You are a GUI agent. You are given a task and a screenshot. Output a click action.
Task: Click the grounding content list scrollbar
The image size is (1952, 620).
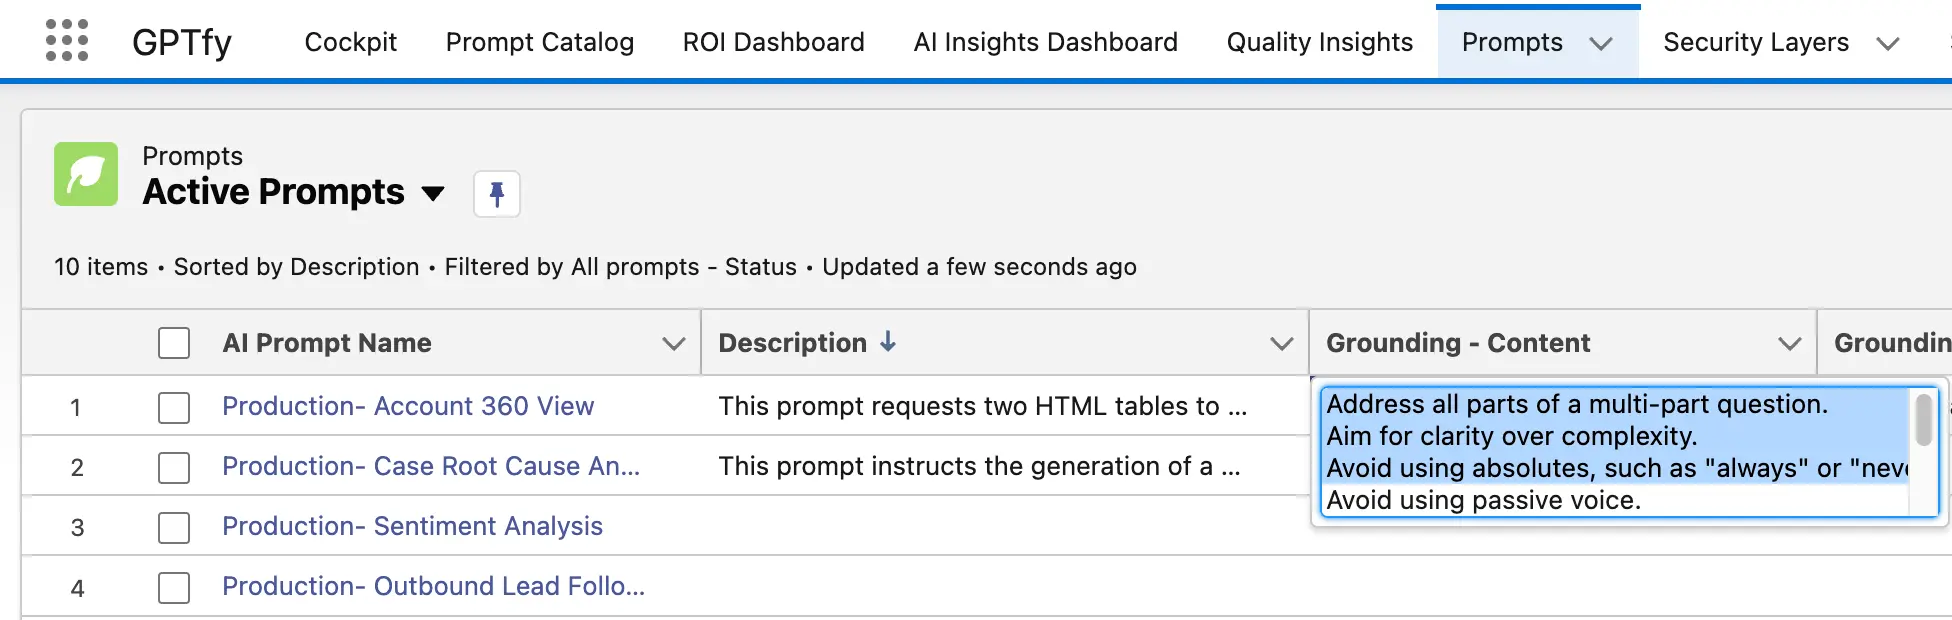pos(1923,420)
